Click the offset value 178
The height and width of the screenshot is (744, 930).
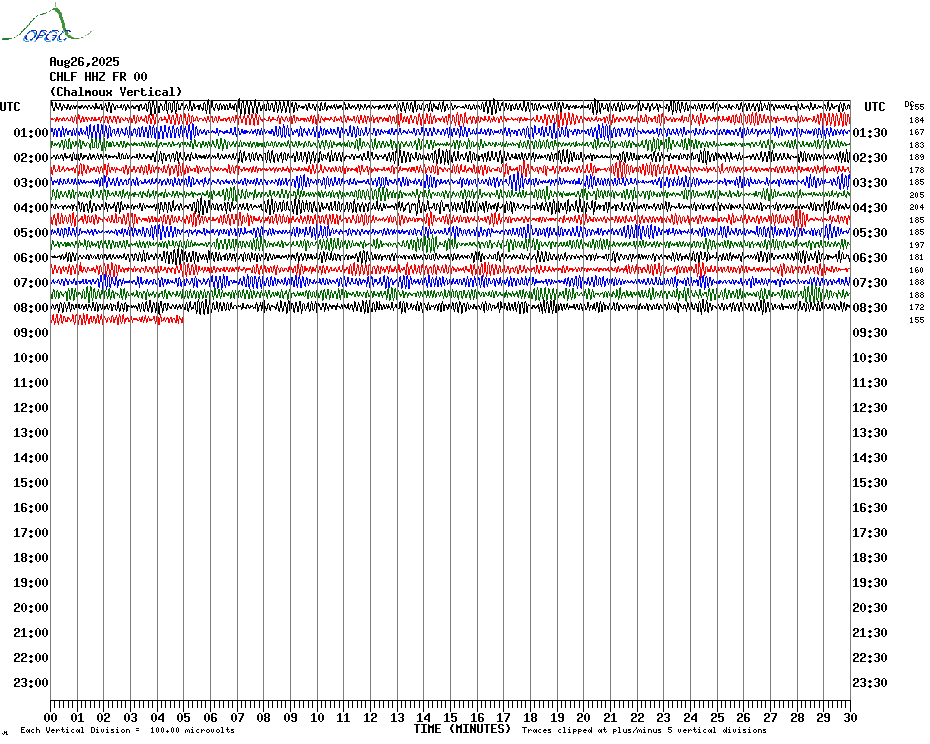pyautogui.click(x=916, y=170)
